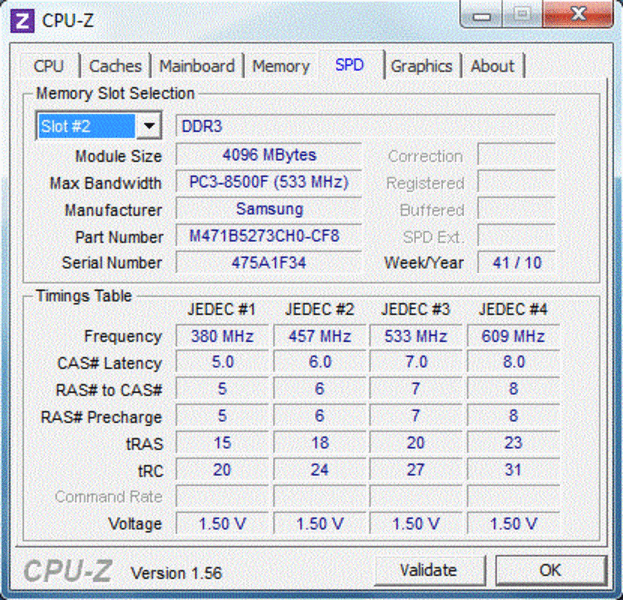Screen dimensions: 623x600
Task: Click the 609 MHz frequency cell
Action: click(513, 336)
